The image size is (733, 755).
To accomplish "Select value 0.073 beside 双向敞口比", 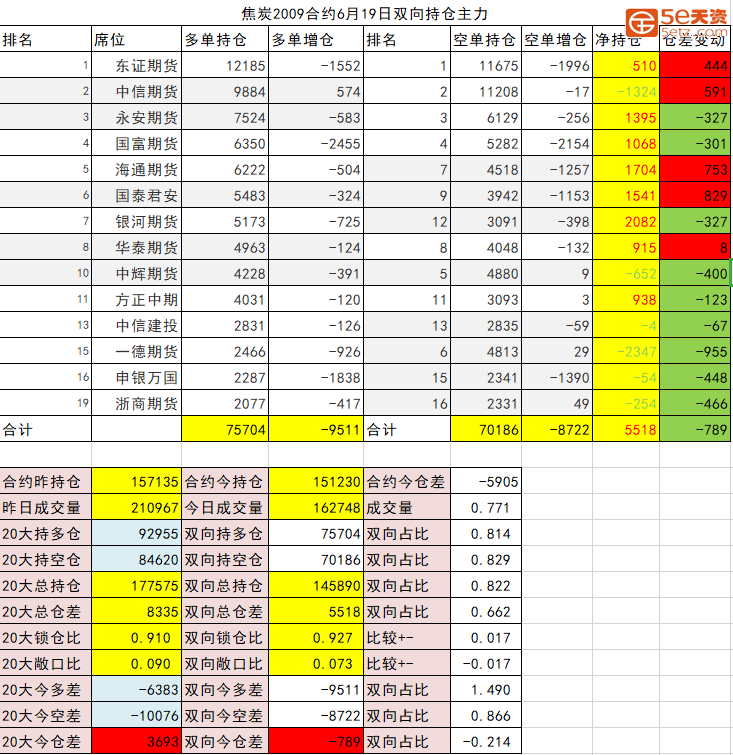I will (316, 663).
